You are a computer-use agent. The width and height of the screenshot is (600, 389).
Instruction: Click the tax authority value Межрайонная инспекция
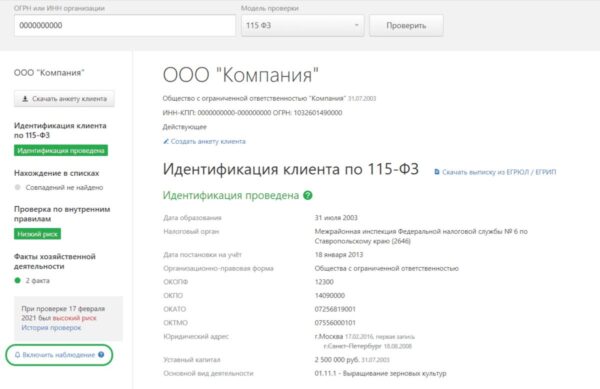(x=421, y=236)
